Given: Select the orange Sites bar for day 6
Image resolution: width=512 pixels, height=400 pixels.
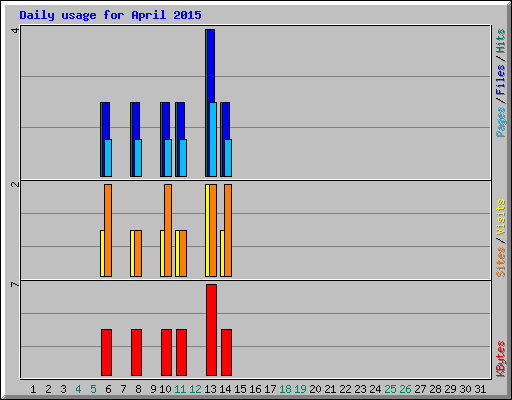Looking at the screenshot, I should coord(108,230).
